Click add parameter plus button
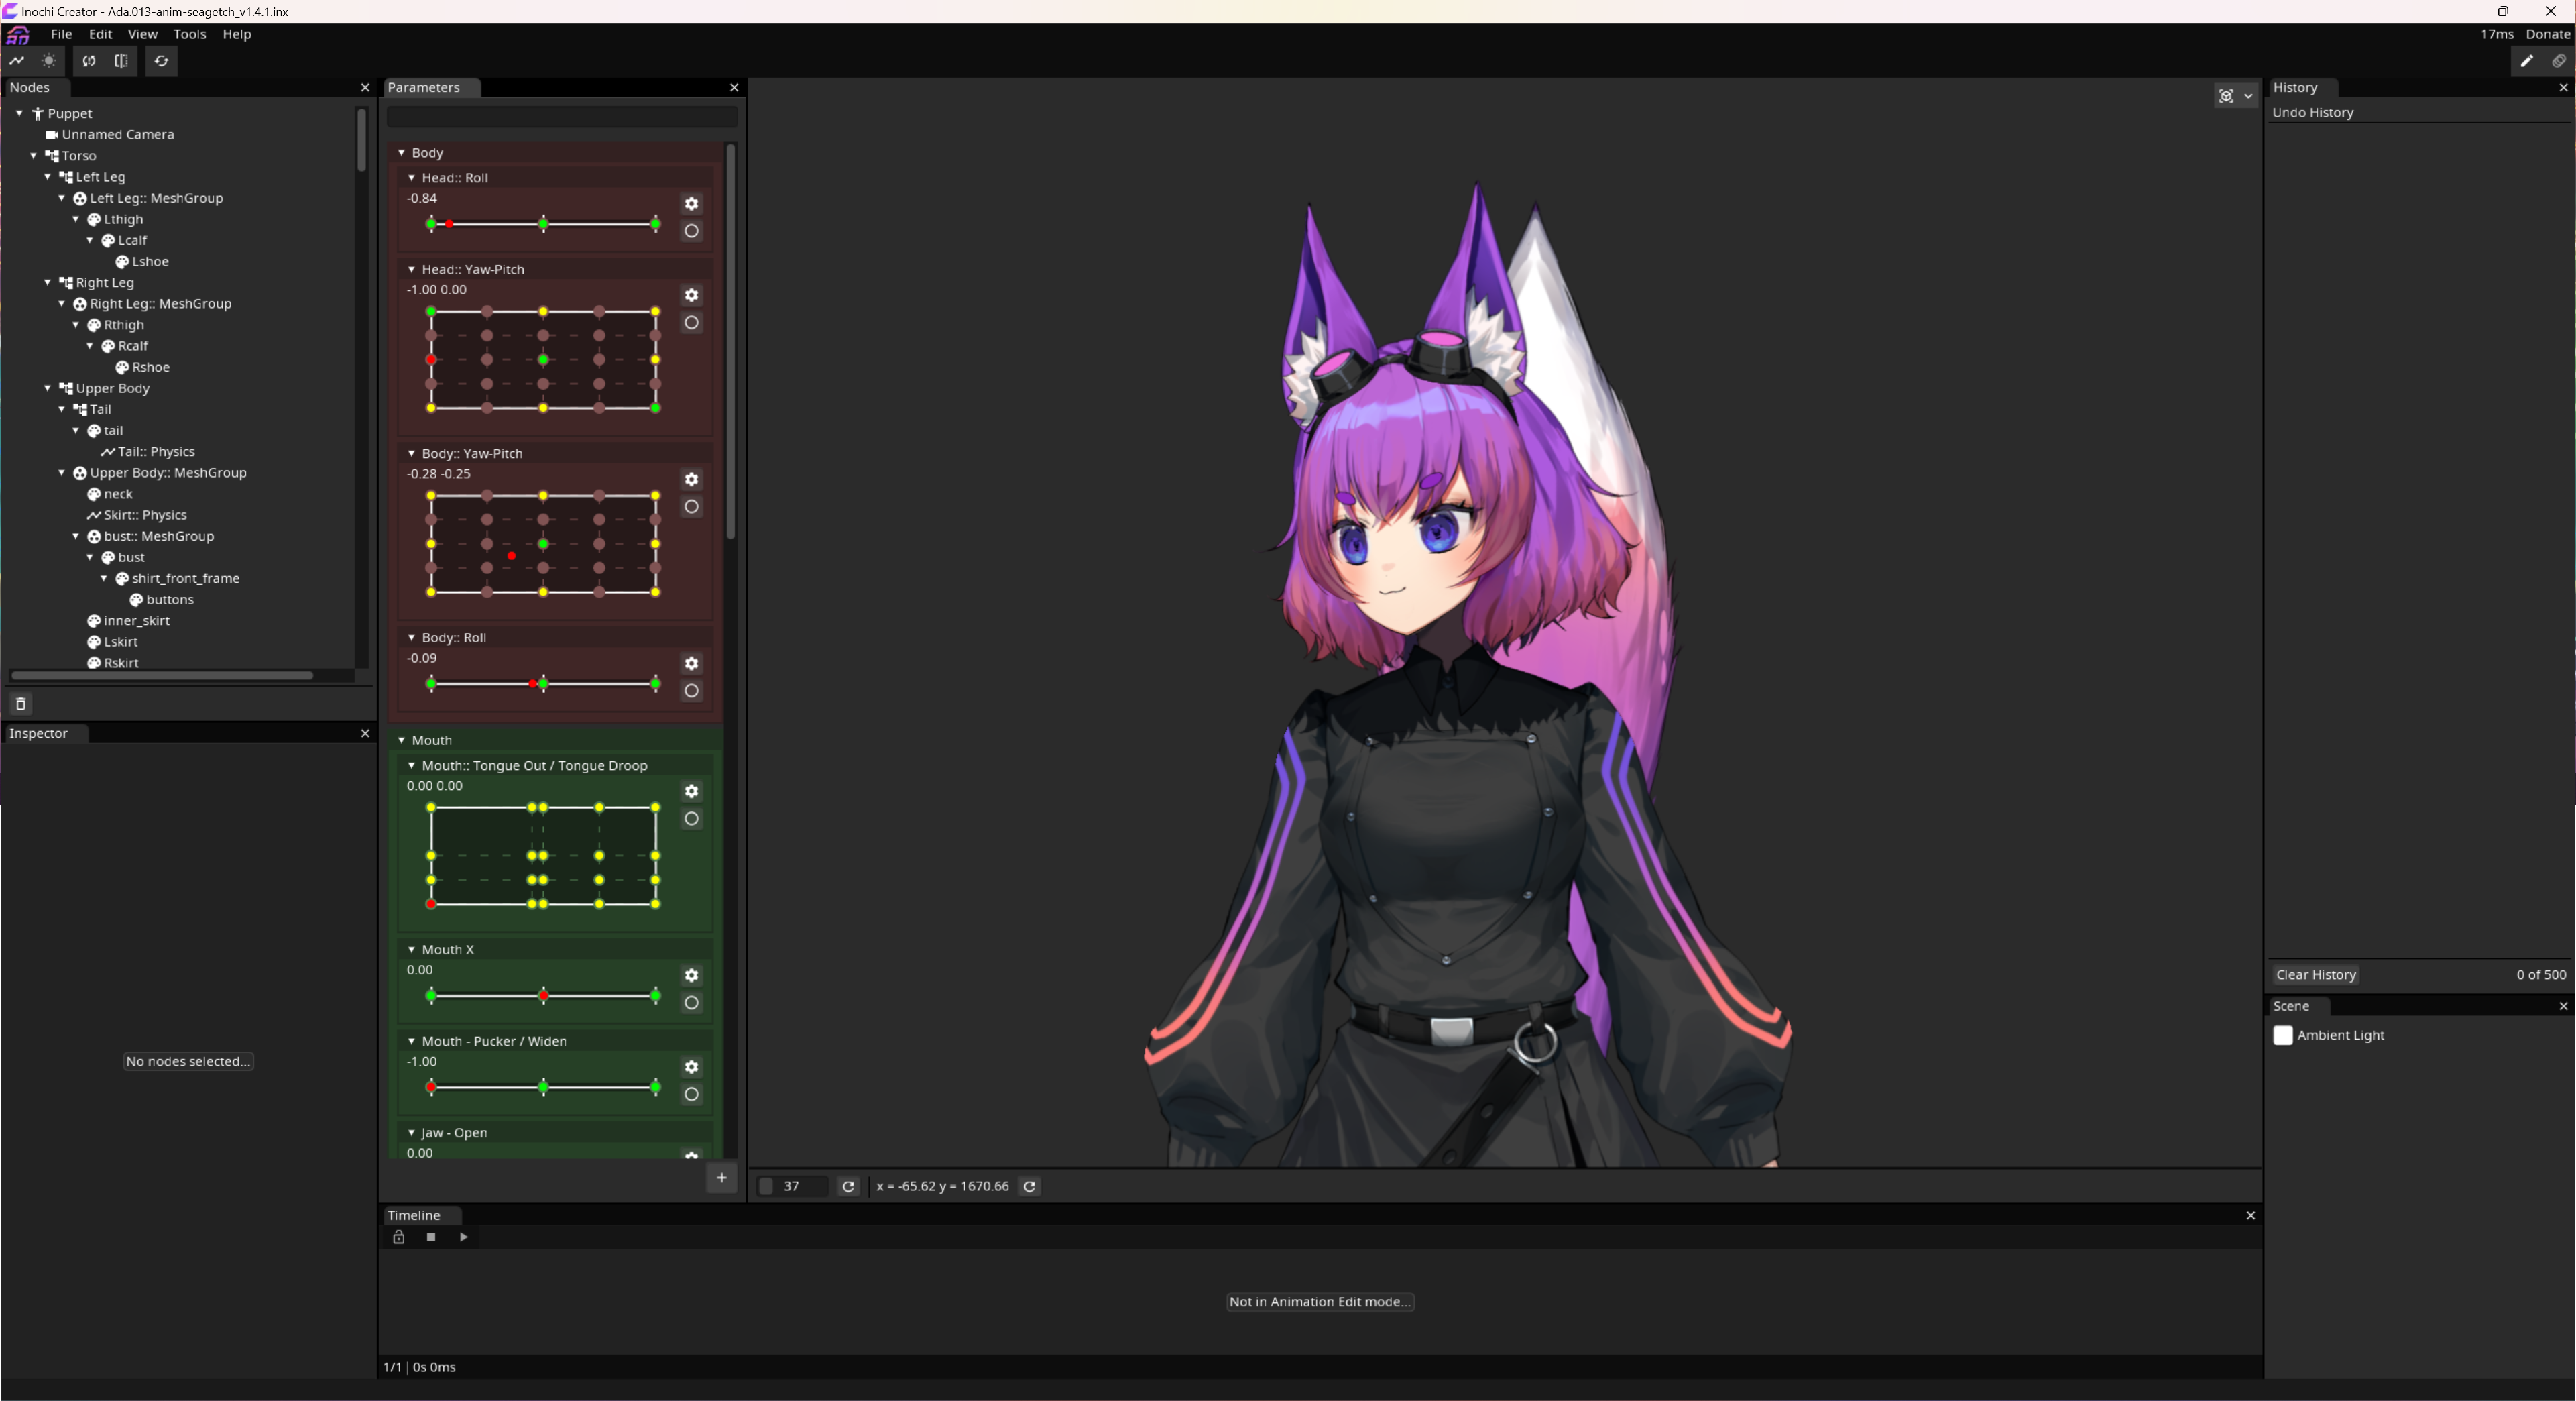This screenshot has height=1401, width=2576. [721, 1178]
